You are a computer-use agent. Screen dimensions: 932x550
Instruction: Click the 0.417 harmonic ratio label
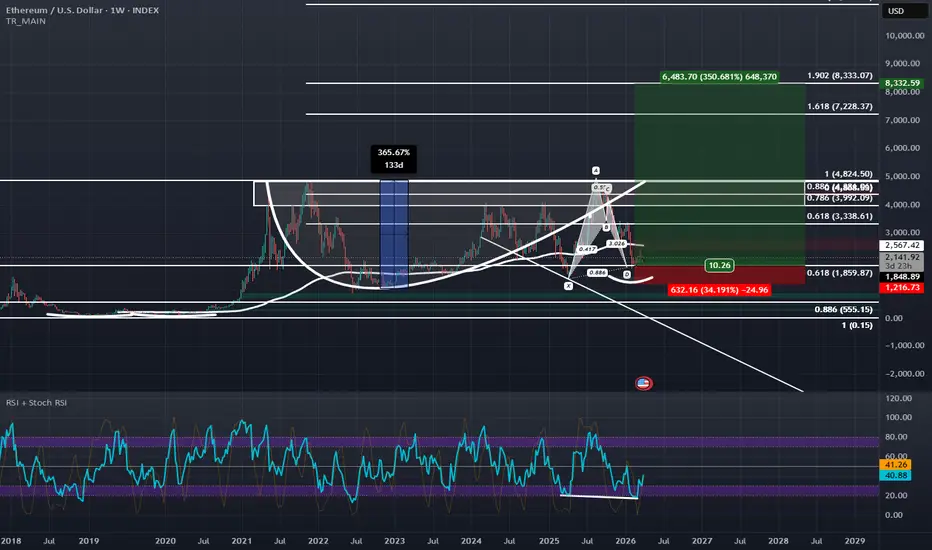click(x=587, y=249)
